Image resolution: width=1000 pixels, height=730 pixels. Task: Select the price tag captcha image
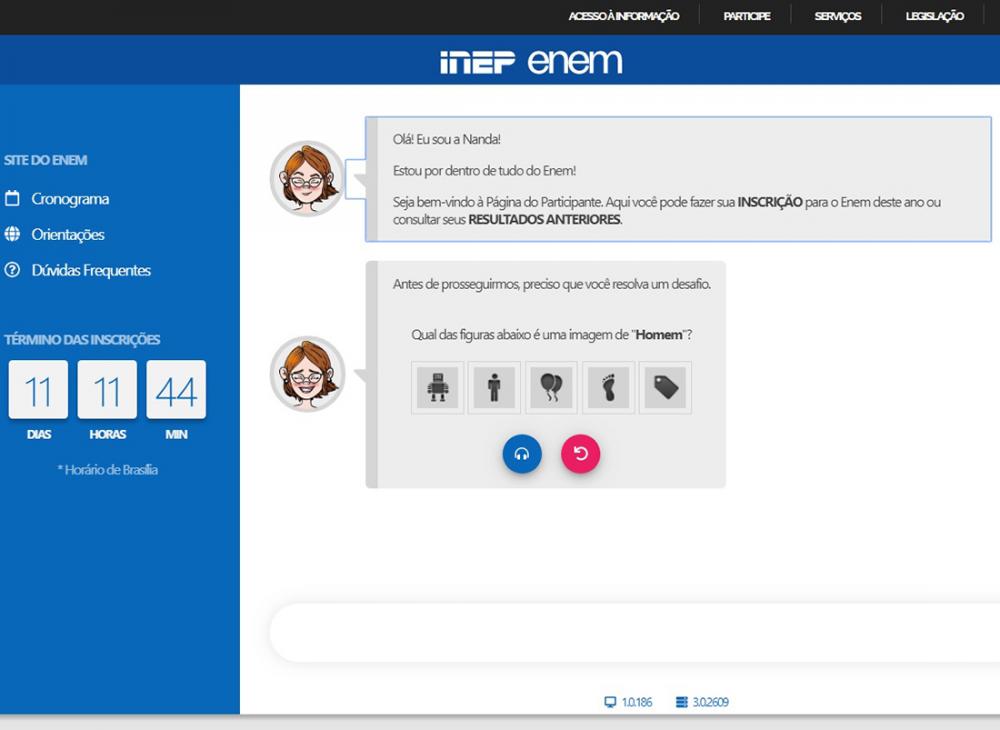click(x=665, y=388)
